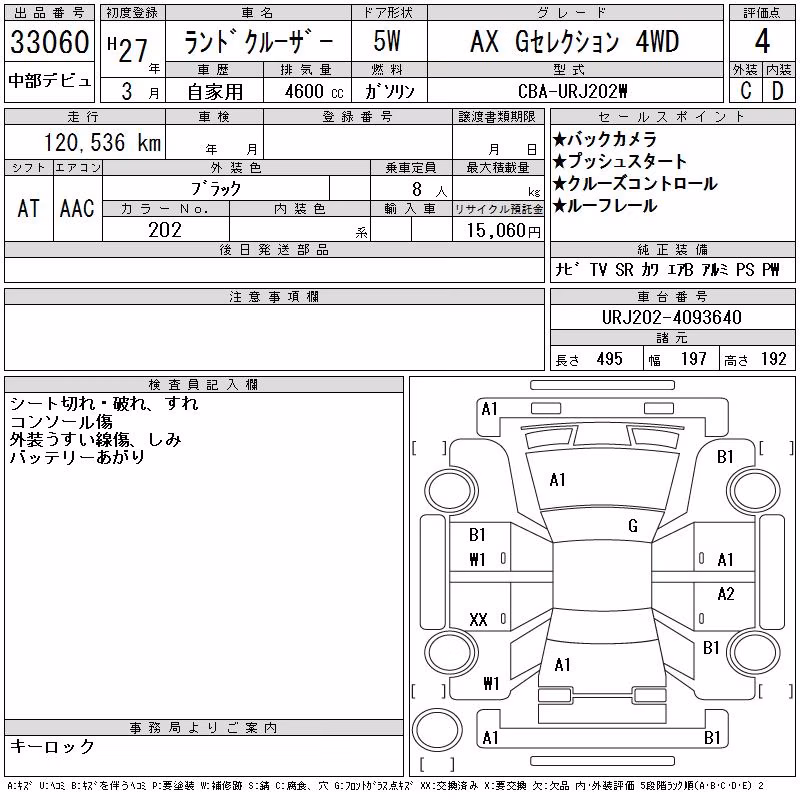Viewport: 800px width, 800px height.
Task: Click spare tire circle beside rear bumper
Action: pos(437,730)
